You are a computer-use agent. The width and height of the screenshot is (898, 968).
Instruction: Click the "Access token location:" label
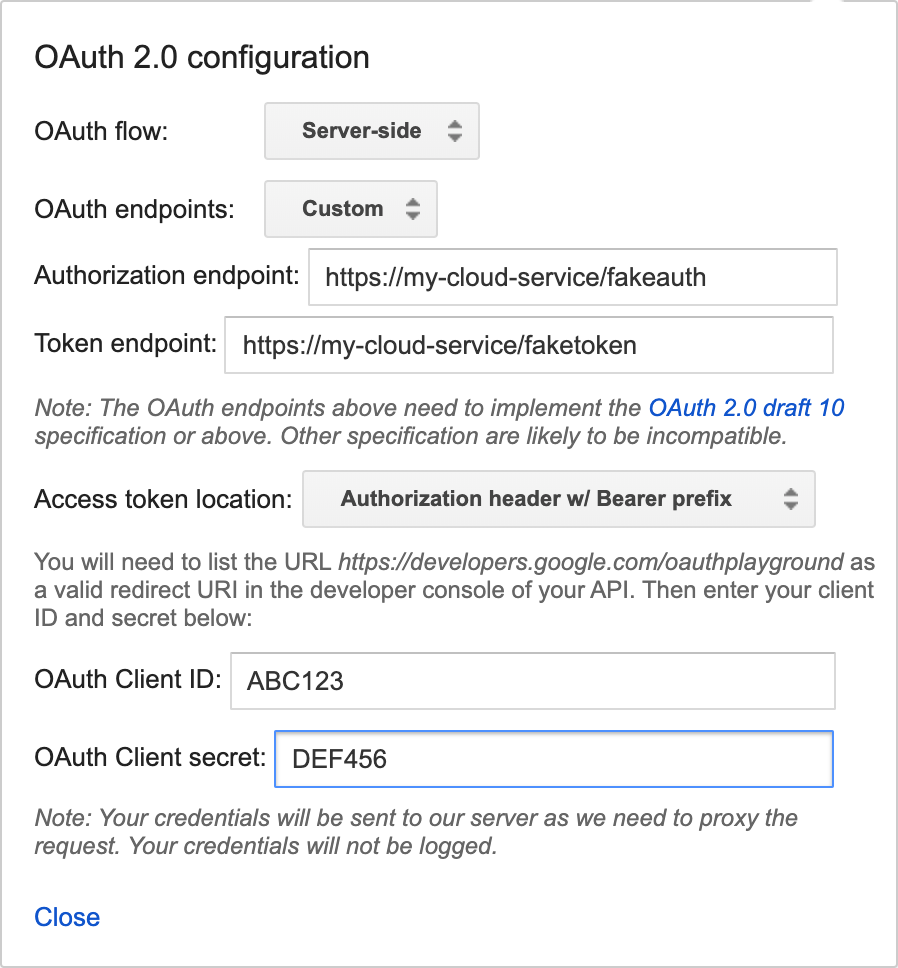coord(163,499)
